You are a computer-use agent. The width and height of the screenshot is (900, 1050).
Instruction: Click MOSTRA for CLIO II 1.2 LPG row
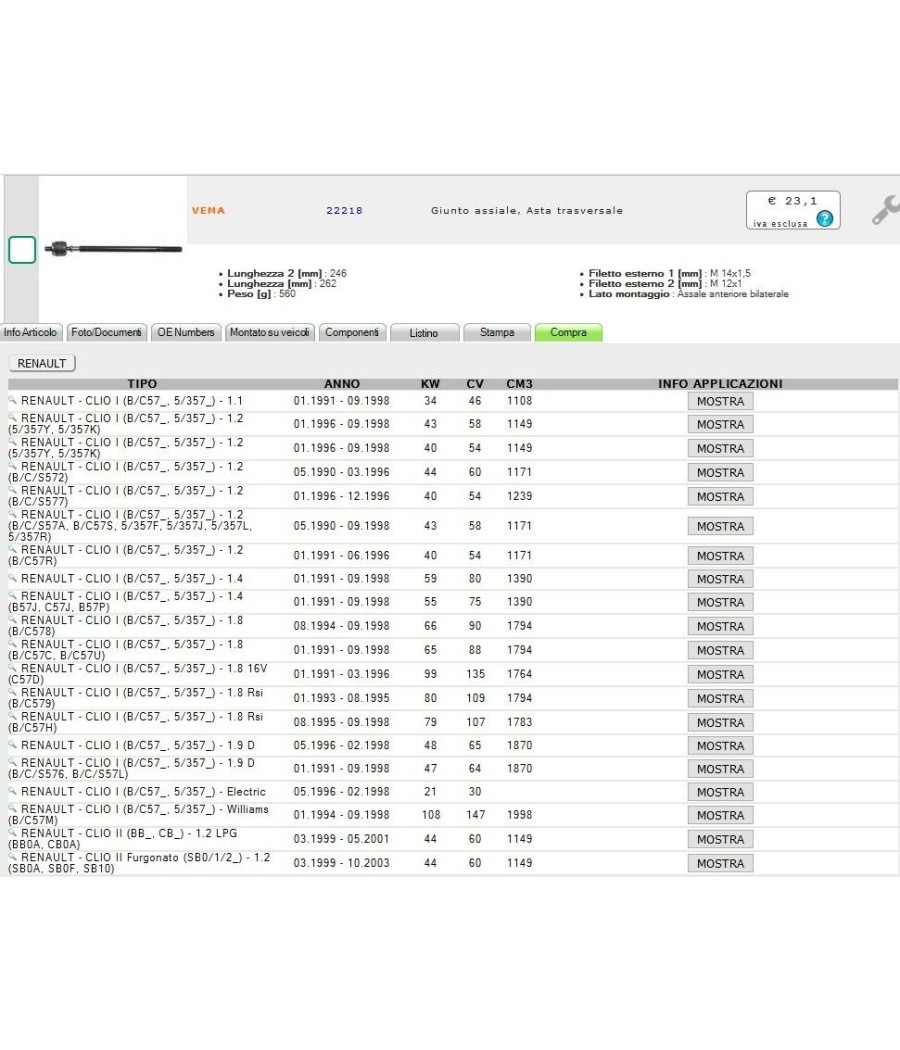pos(721,839)
